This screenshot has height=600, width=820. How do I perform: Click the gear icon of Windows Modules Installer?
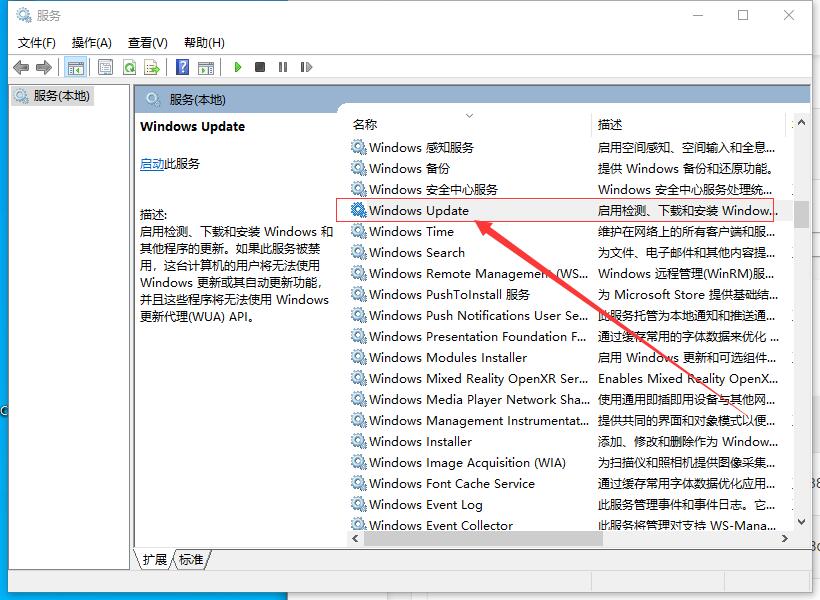pyautogui.click(x=358, y=357)
